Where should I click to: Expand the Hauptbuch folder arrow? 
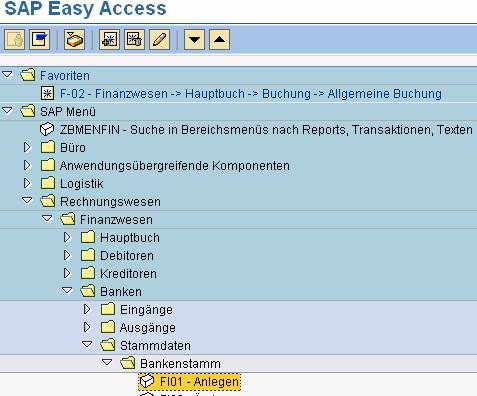coord(67,237)
